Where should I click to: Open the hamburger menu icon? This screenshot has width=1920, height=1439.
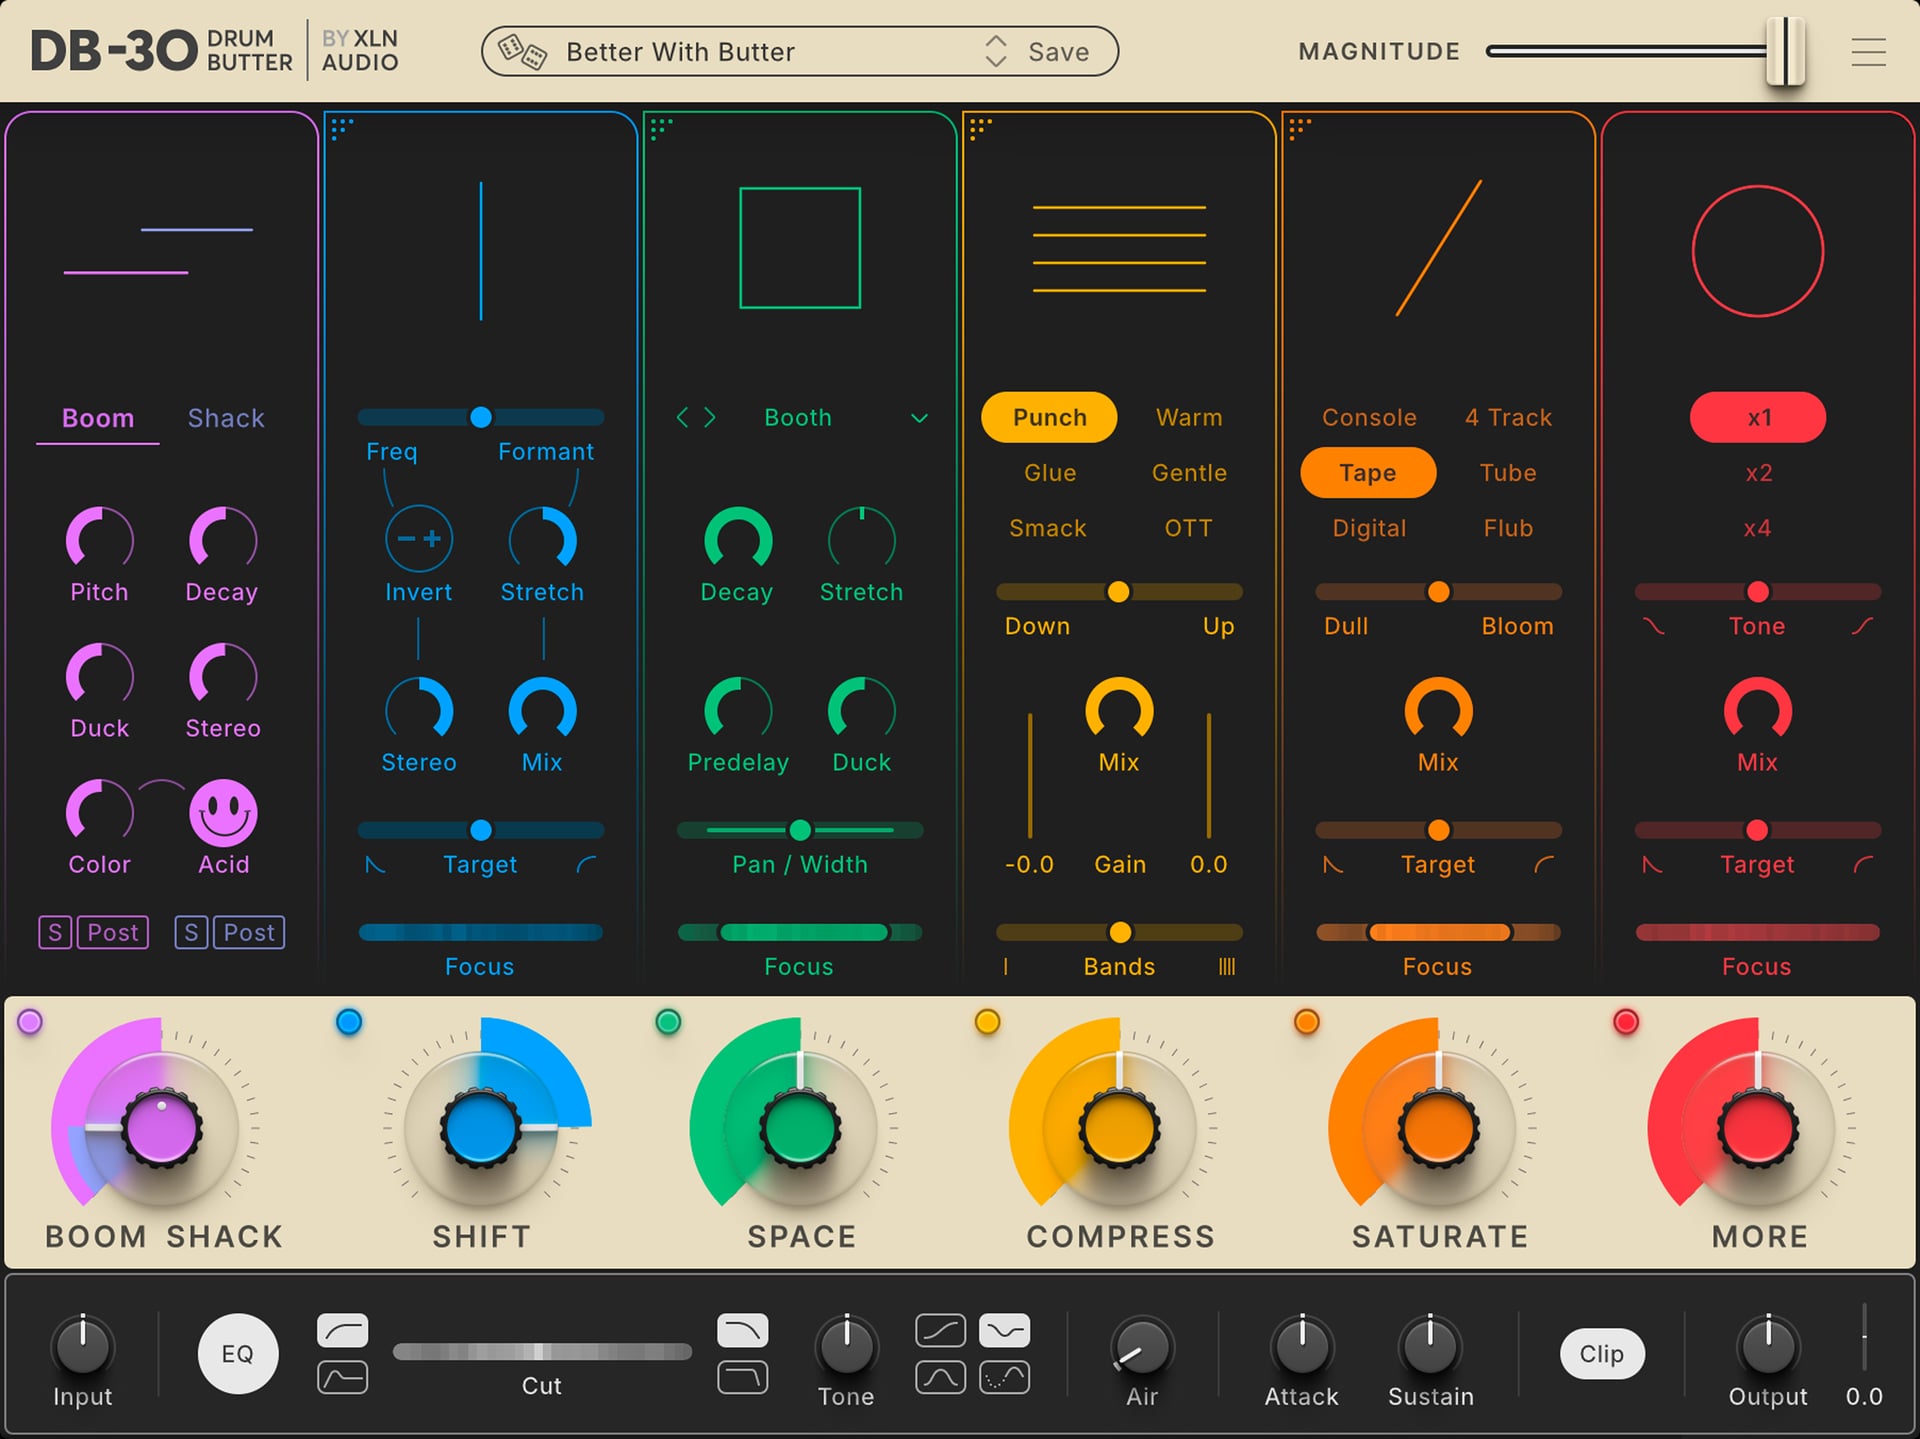[1868, 52]
